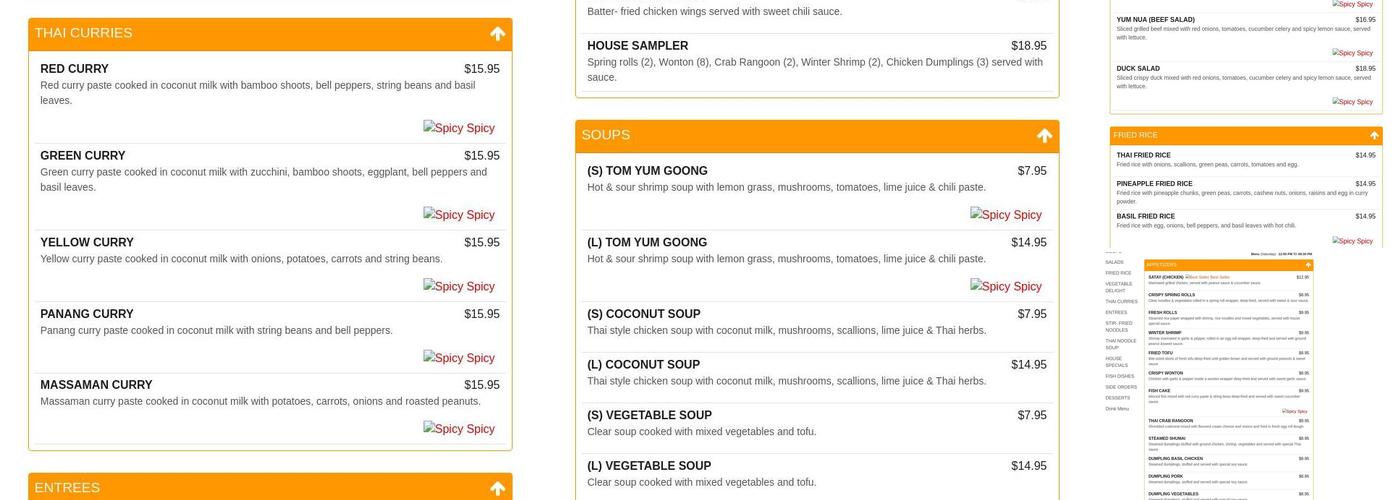Go to Desserts in the sidebar
The width and height of the screenshot is (1400, 500).
[x=1117, y=398]
